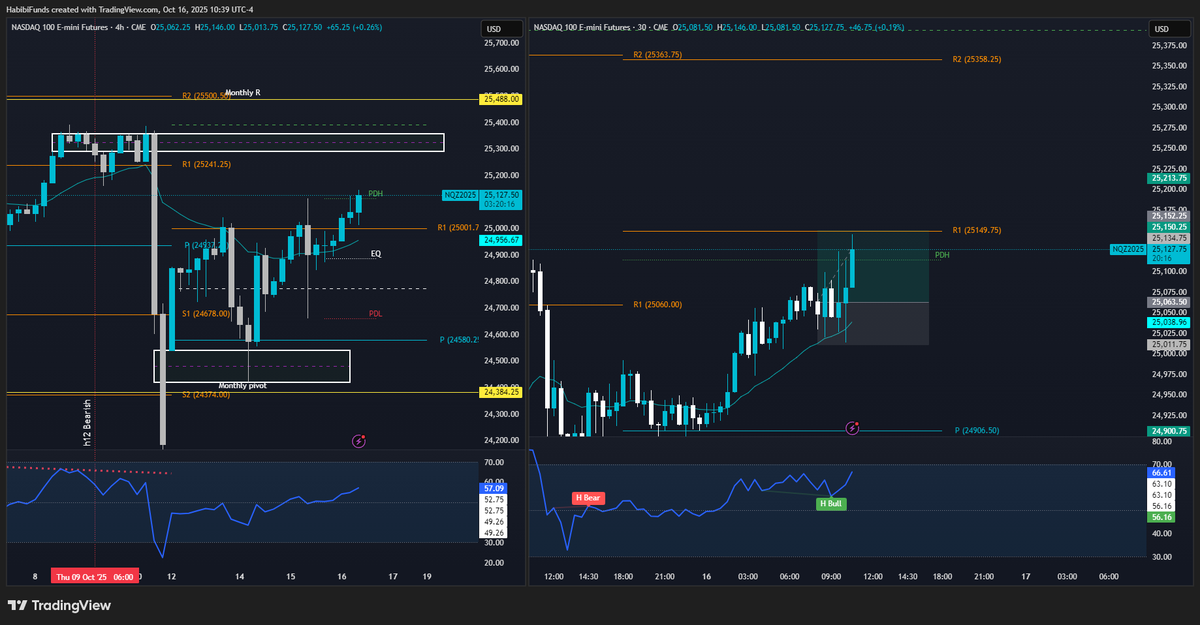The image size is (1200, 625).
Task: Click the yellow 25,488.00 price label
Action: pos(500,99)
